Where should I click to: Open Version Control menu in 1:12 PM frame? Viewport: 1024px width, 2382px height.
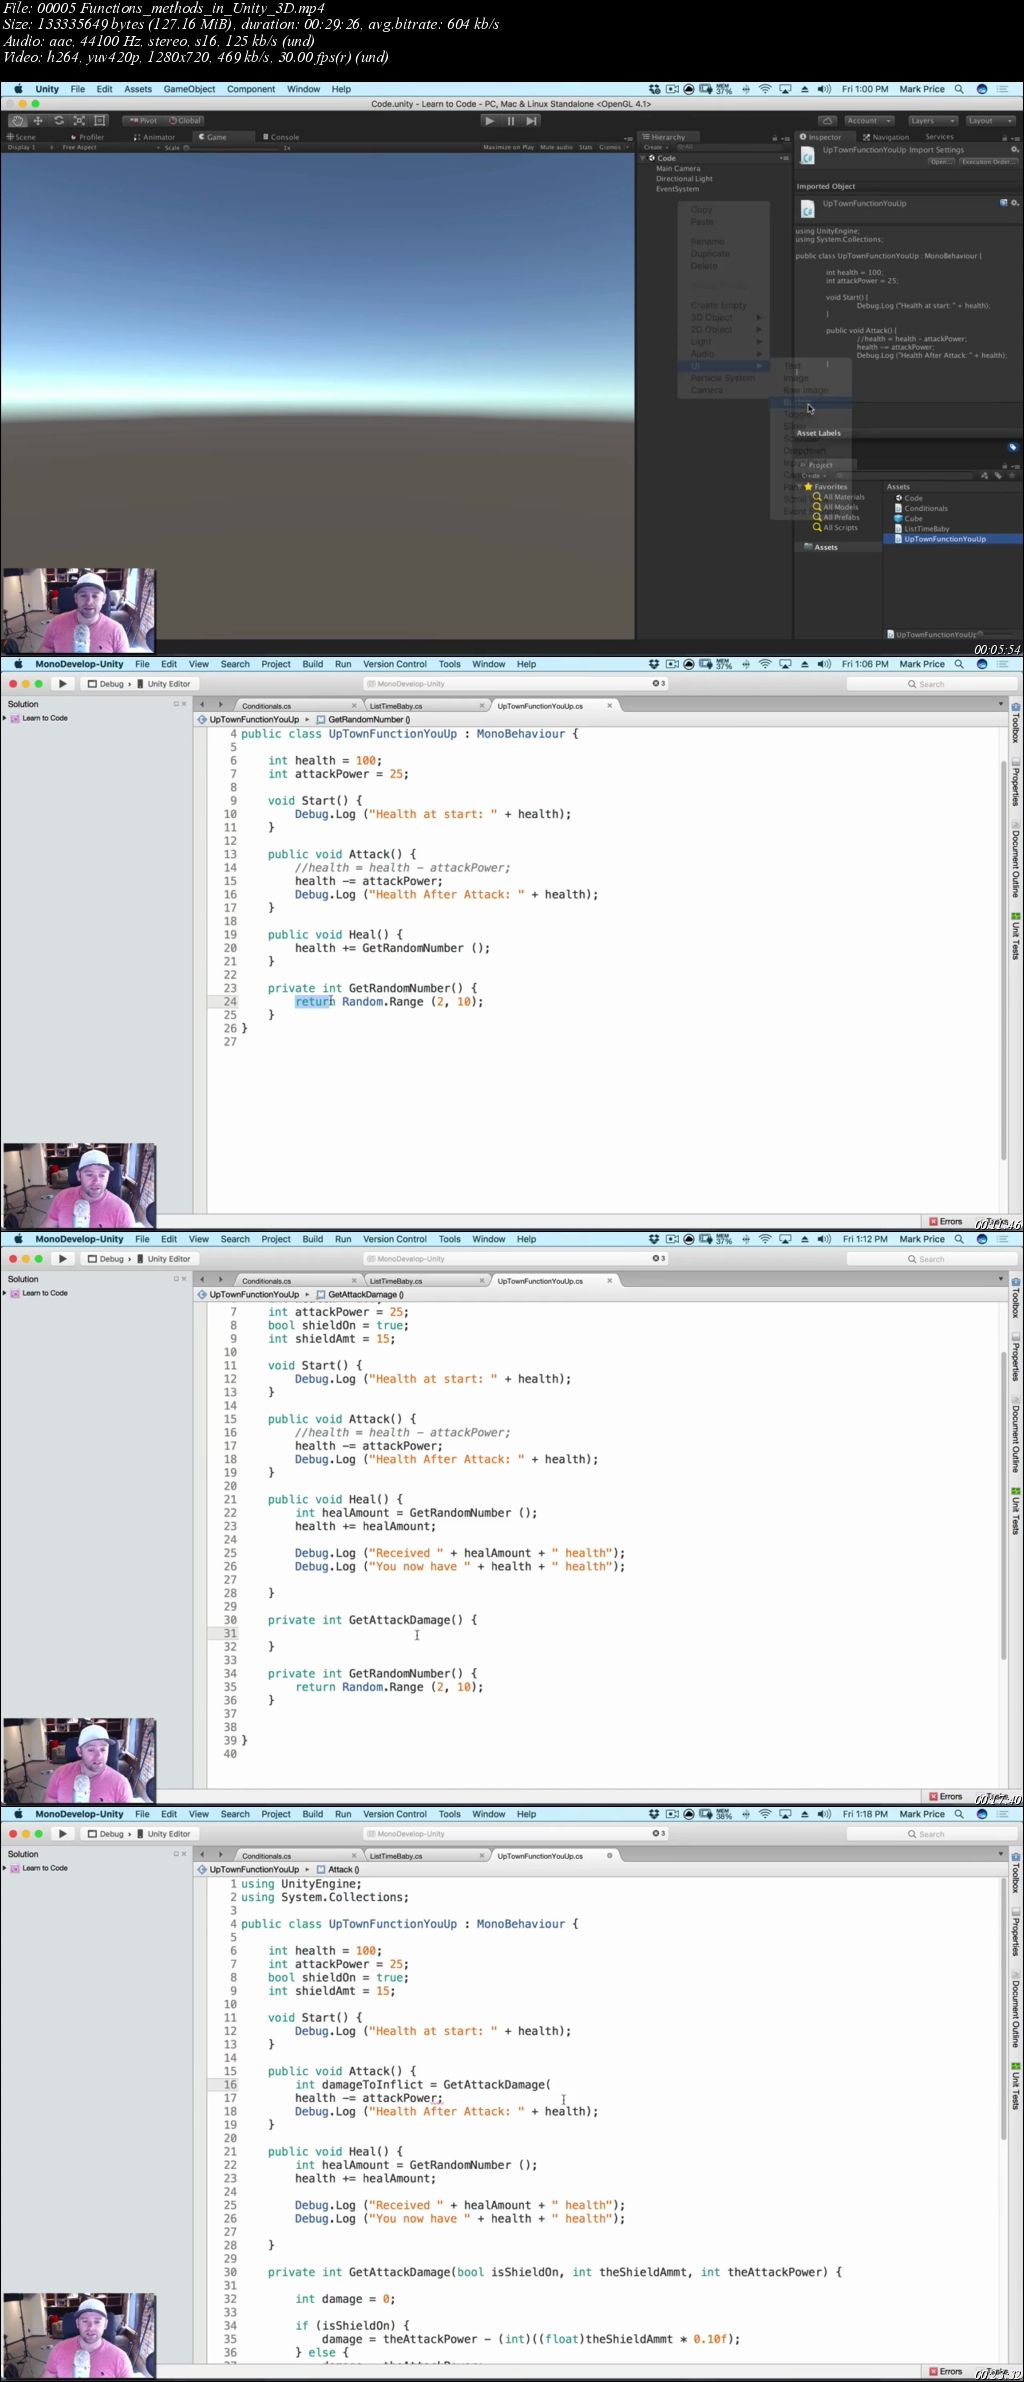(394, 1239)
